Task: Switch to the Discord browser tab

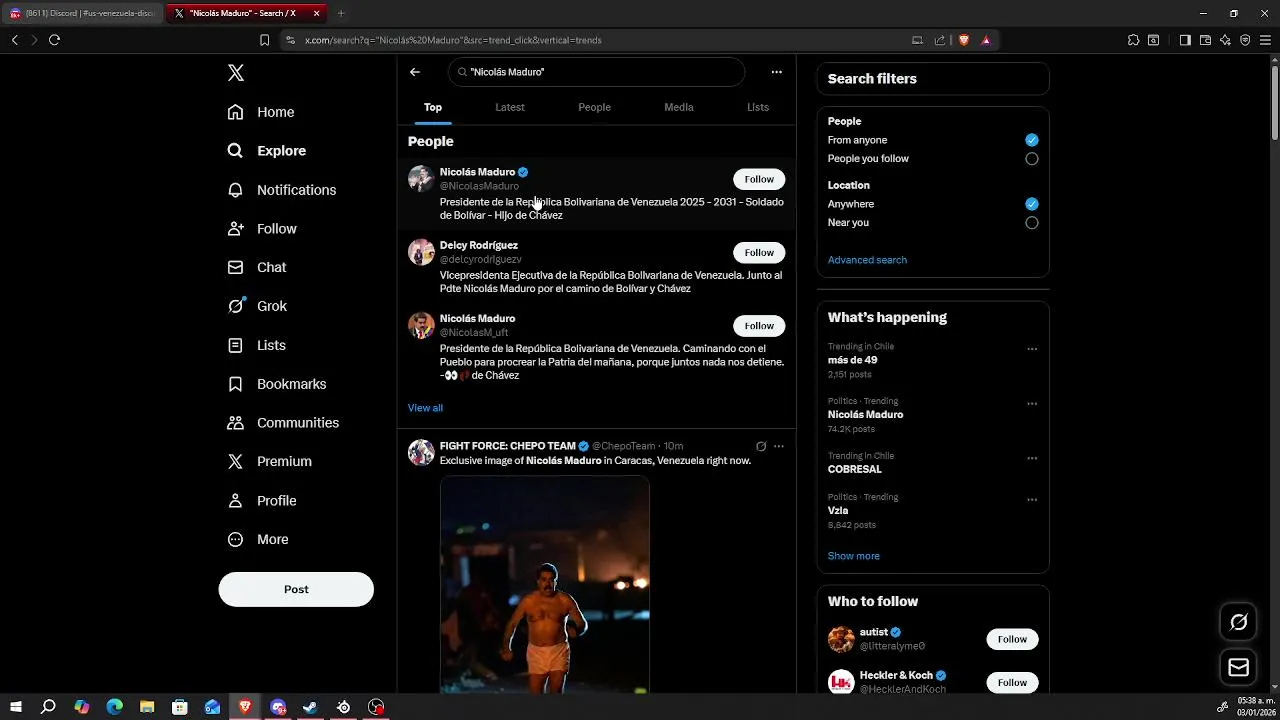Action: click(x=82, y=13)
